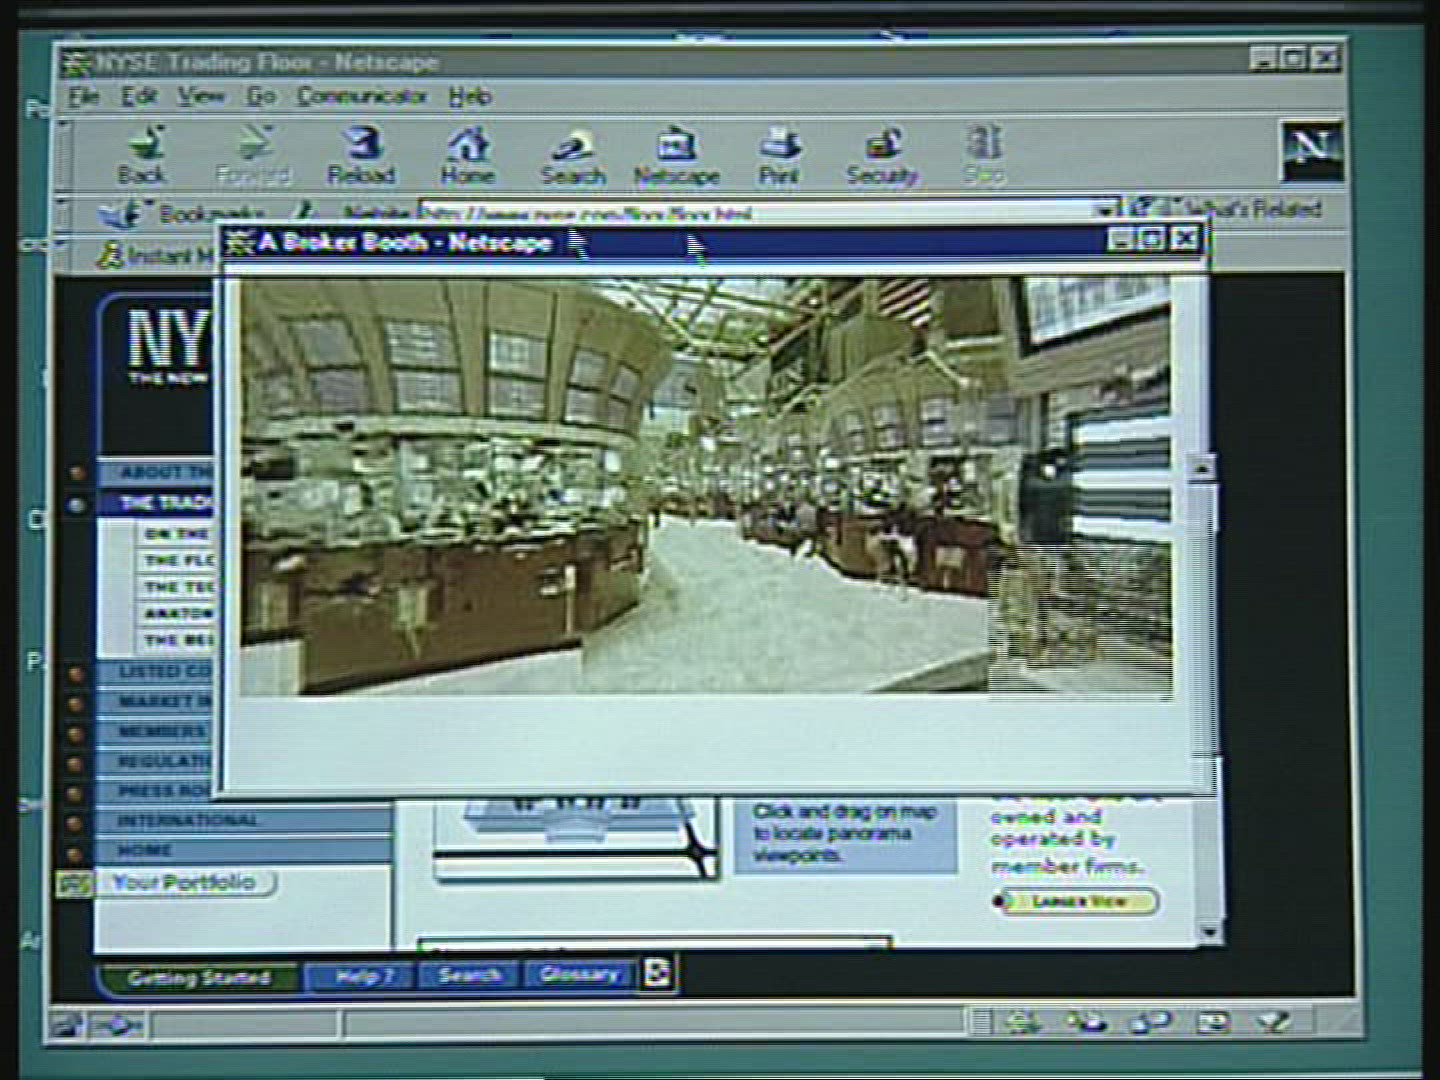Open the File menu
The image size is (1440, 1080).
(x=84, y=97)
